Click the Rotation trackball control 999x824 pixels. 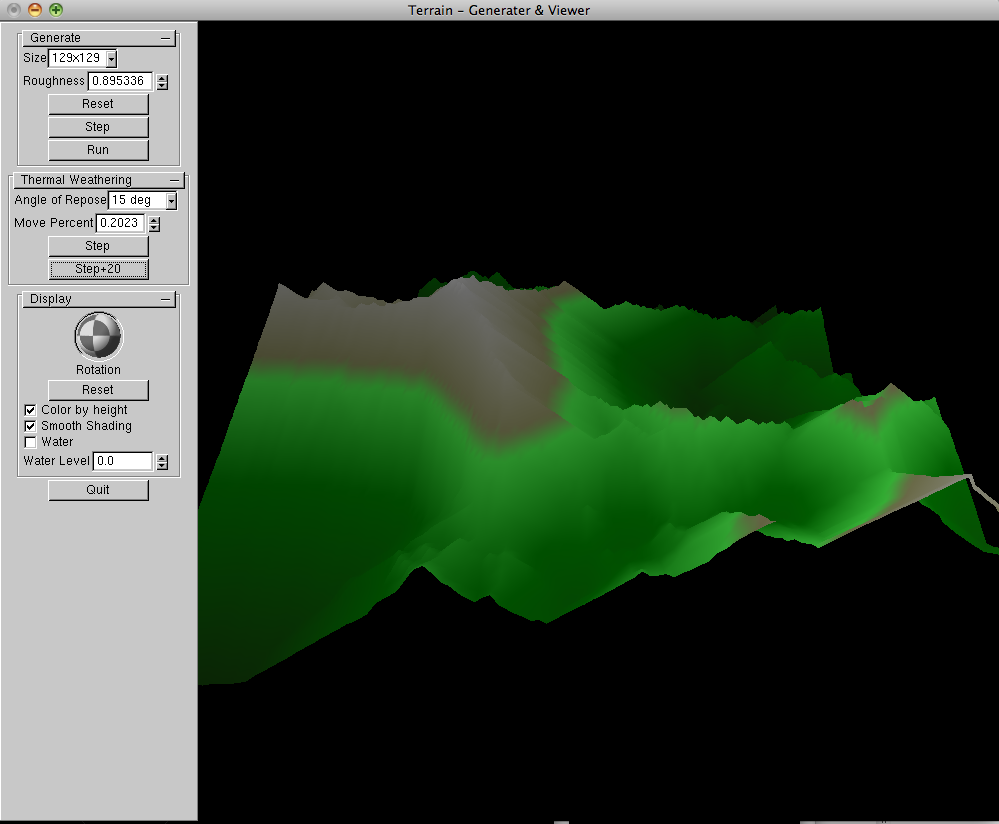click(x=98, y=337)
